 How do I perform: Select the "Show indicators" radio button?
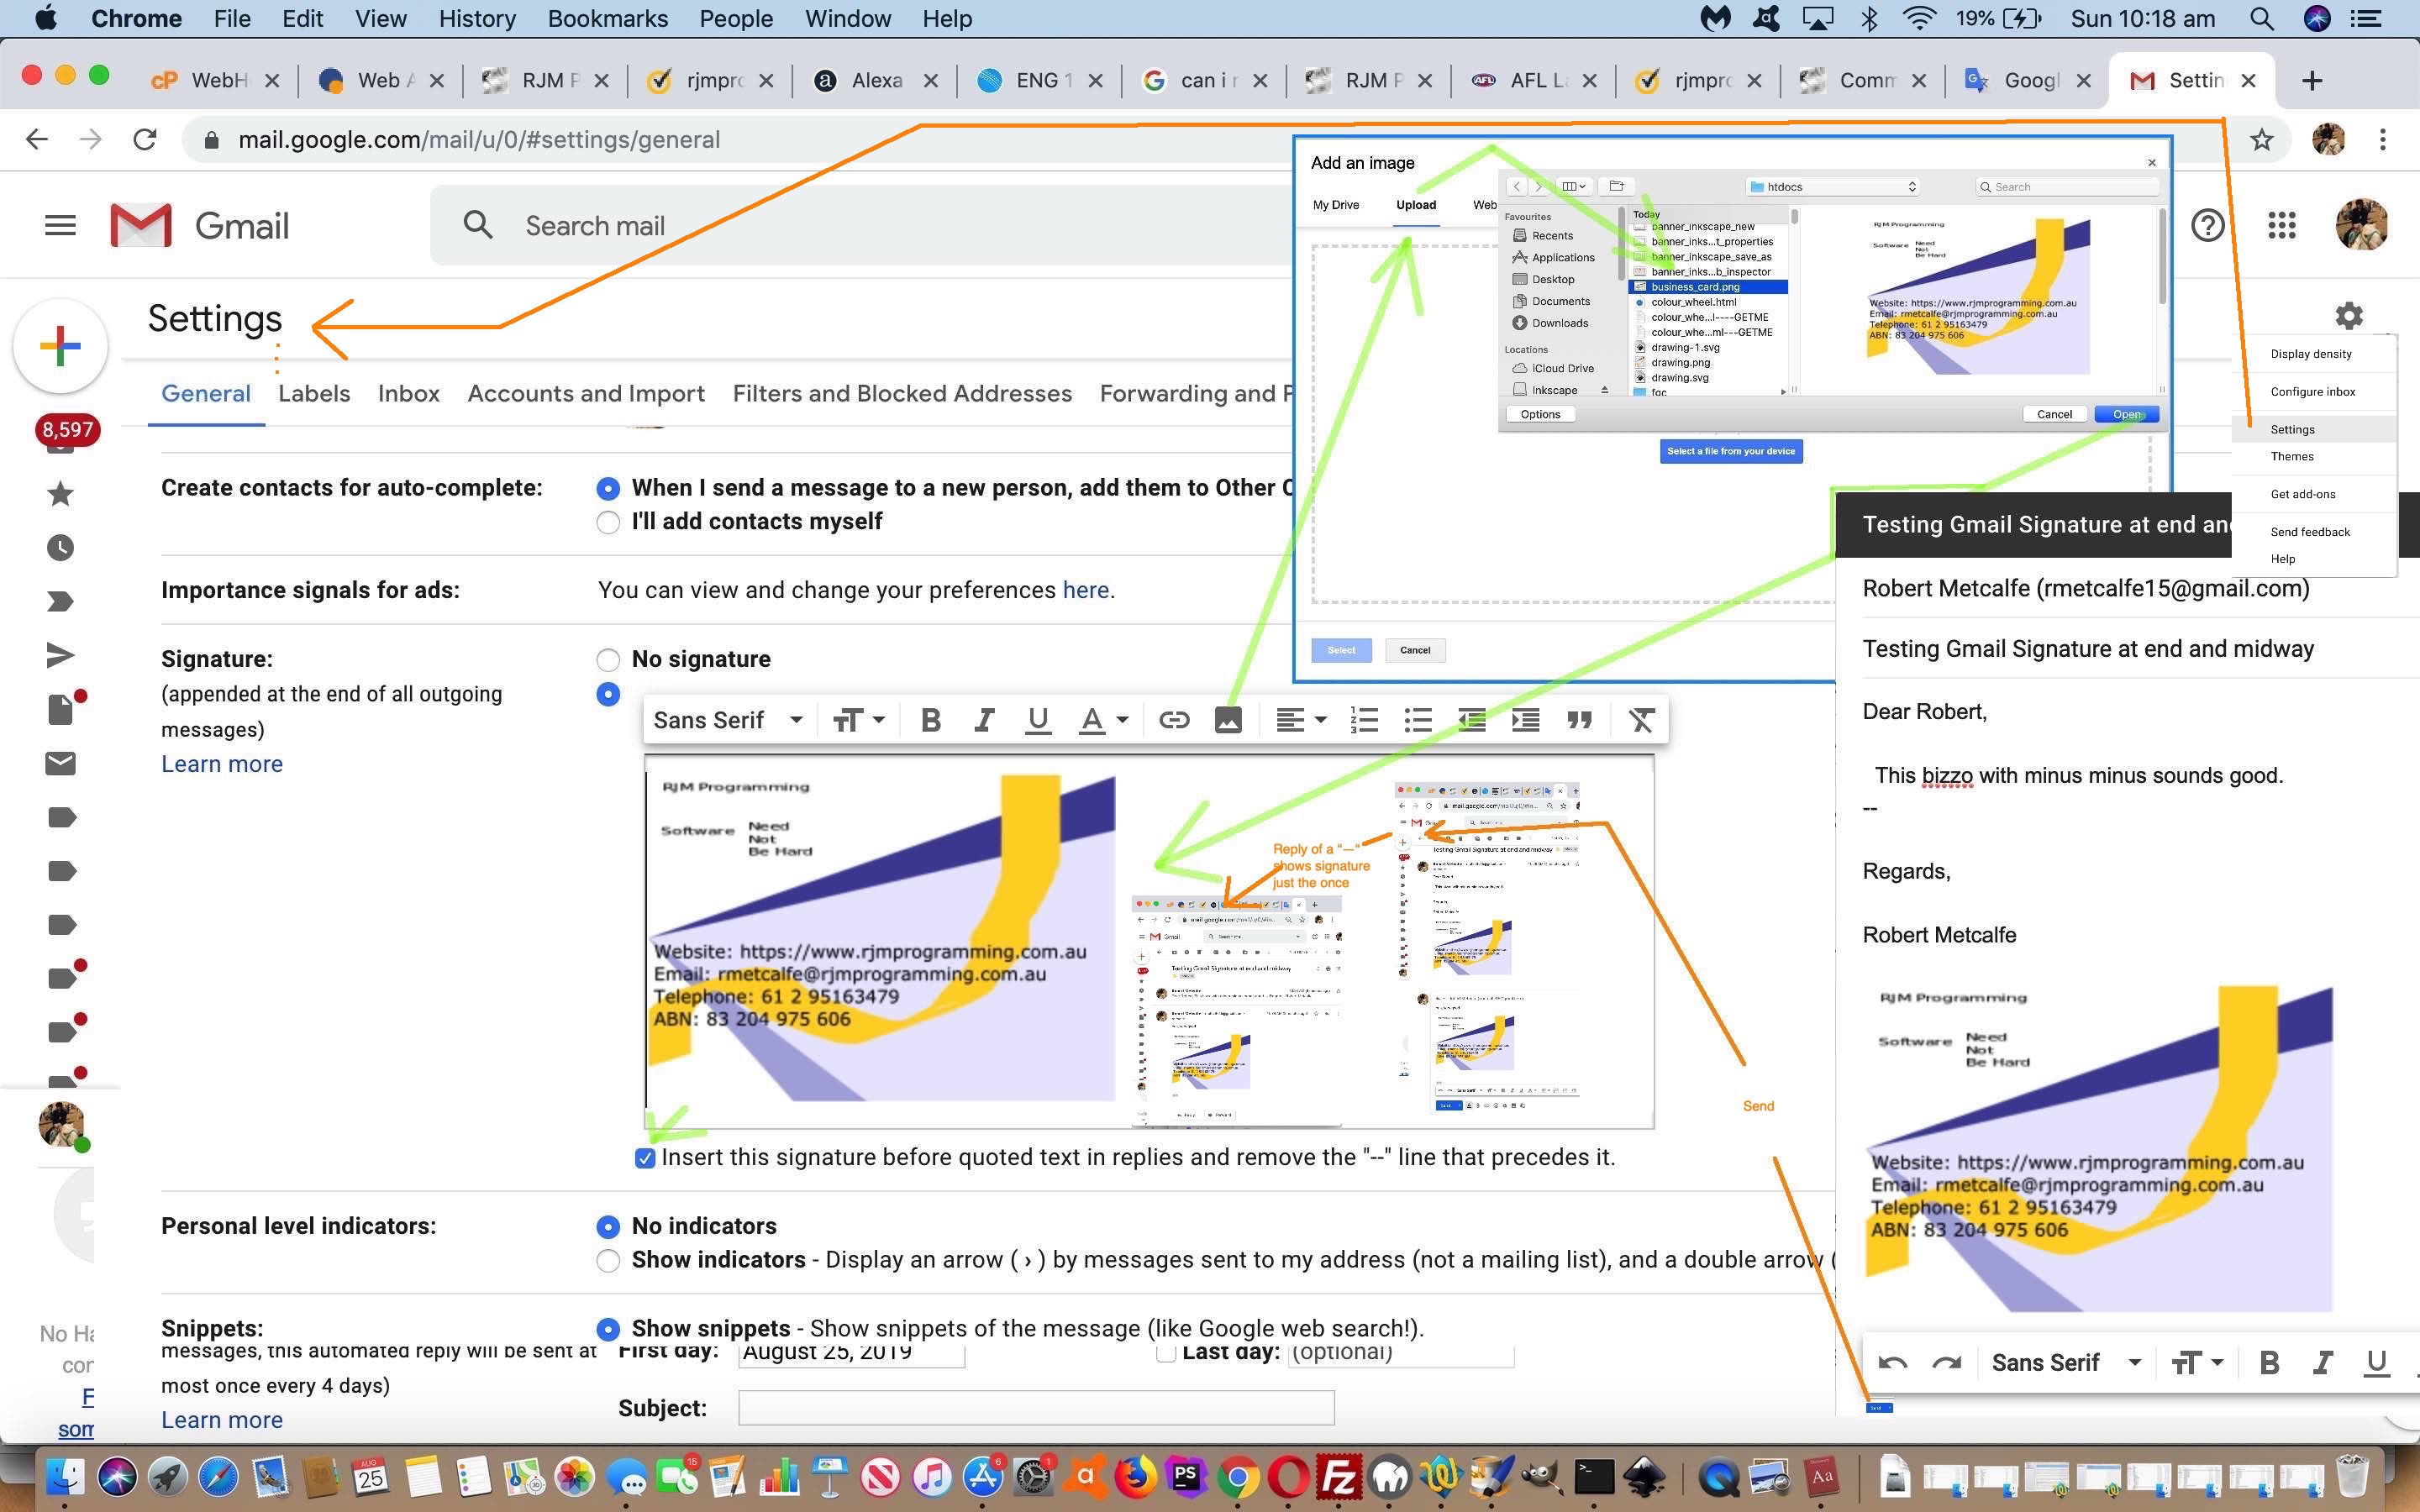pyautogui.click(x=607, y=1260)
